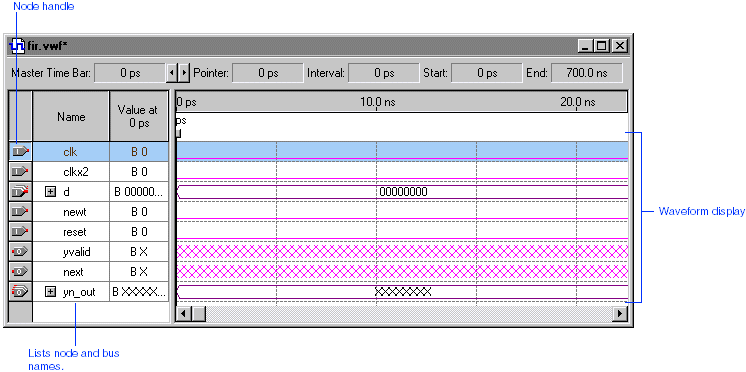Screen dimensions: 746x372
Task: Select the clkx2 node name
Action: (x=76, y=172)
